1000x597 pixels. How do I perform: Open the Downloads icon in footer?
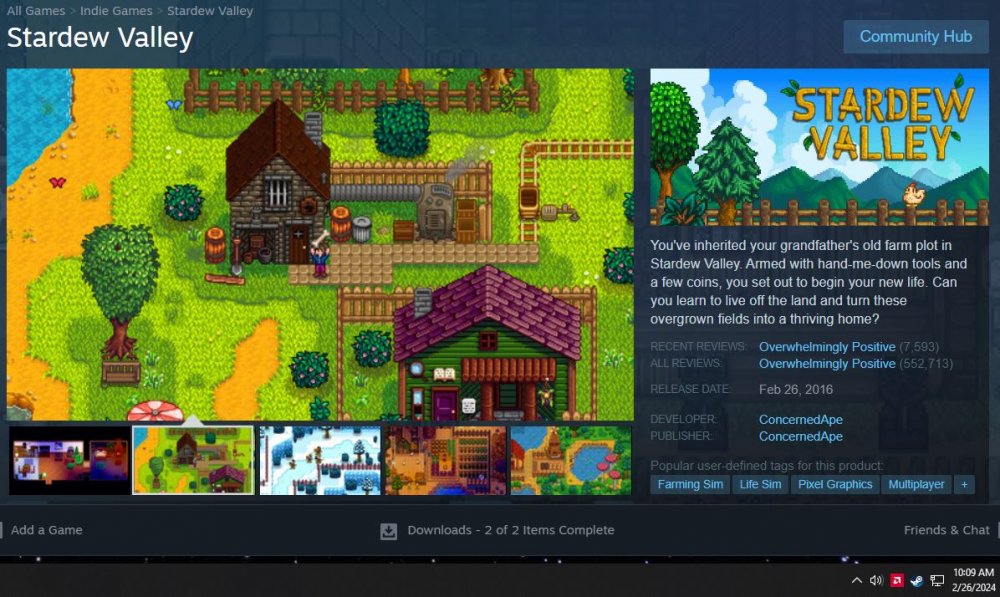388,531
